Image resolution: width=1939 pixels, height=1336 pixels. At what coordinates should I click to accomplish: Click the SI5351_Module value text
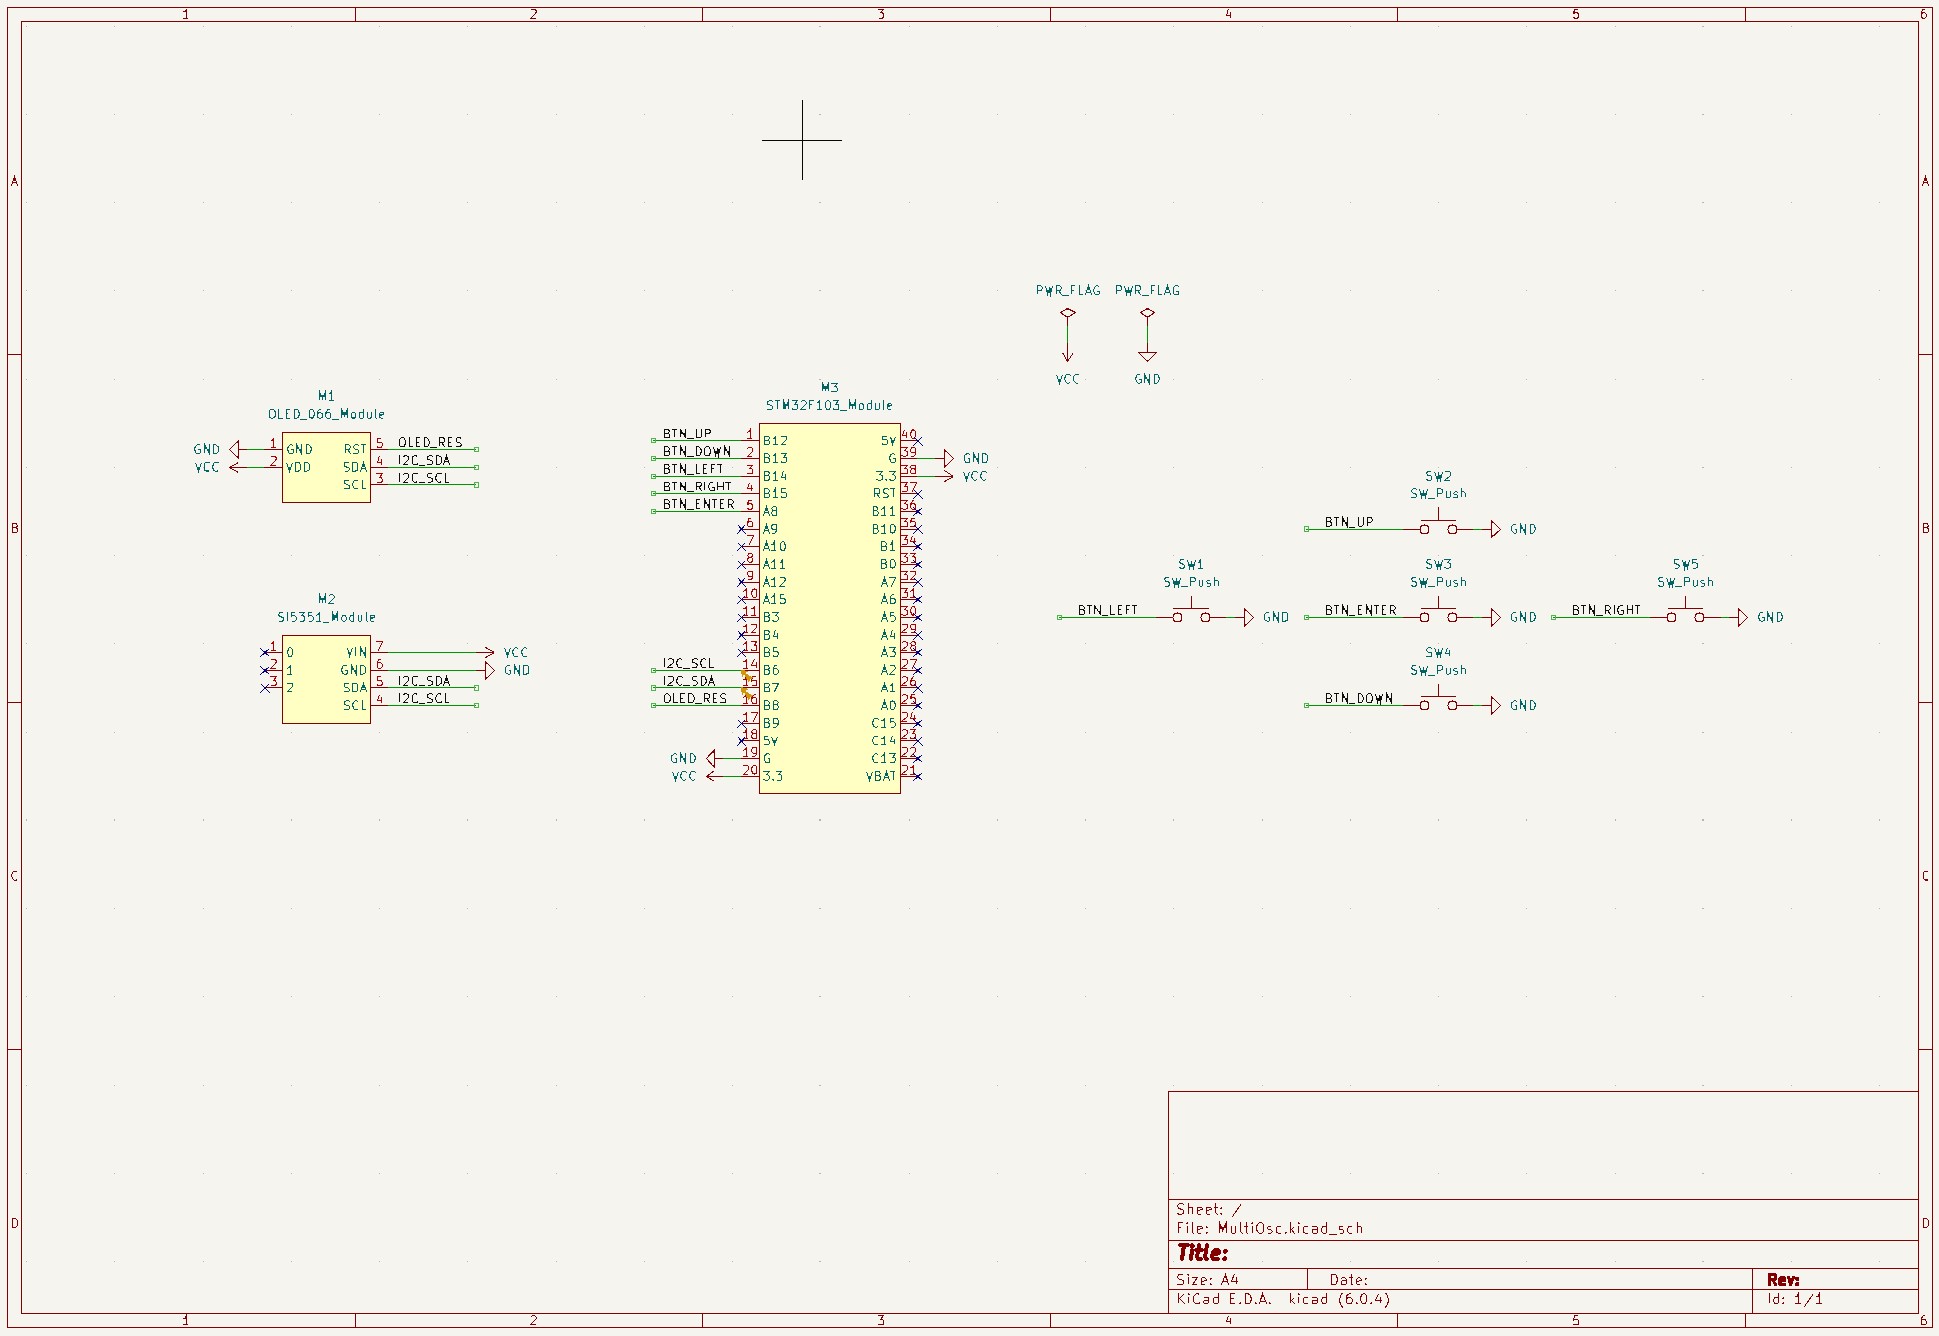pos(326,617)
